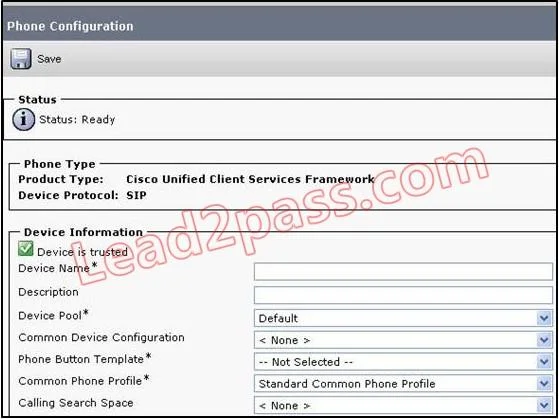Click the 'Description' field label
559x419 pixels.
48,292
